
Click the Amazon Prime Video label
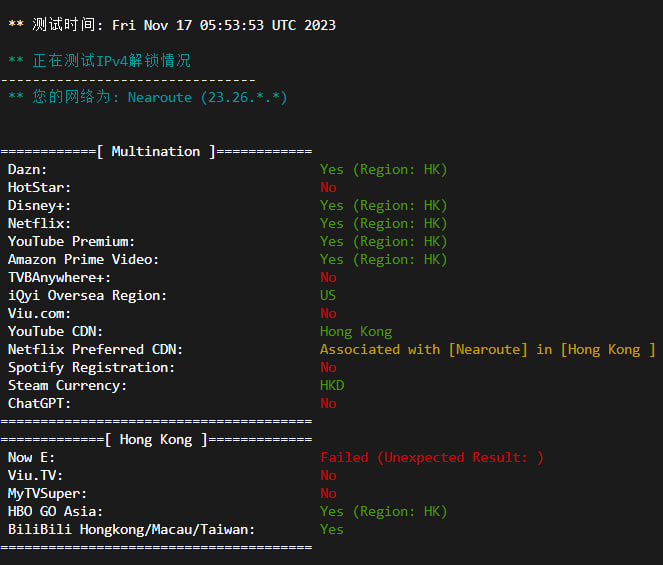tap(83, 259)
